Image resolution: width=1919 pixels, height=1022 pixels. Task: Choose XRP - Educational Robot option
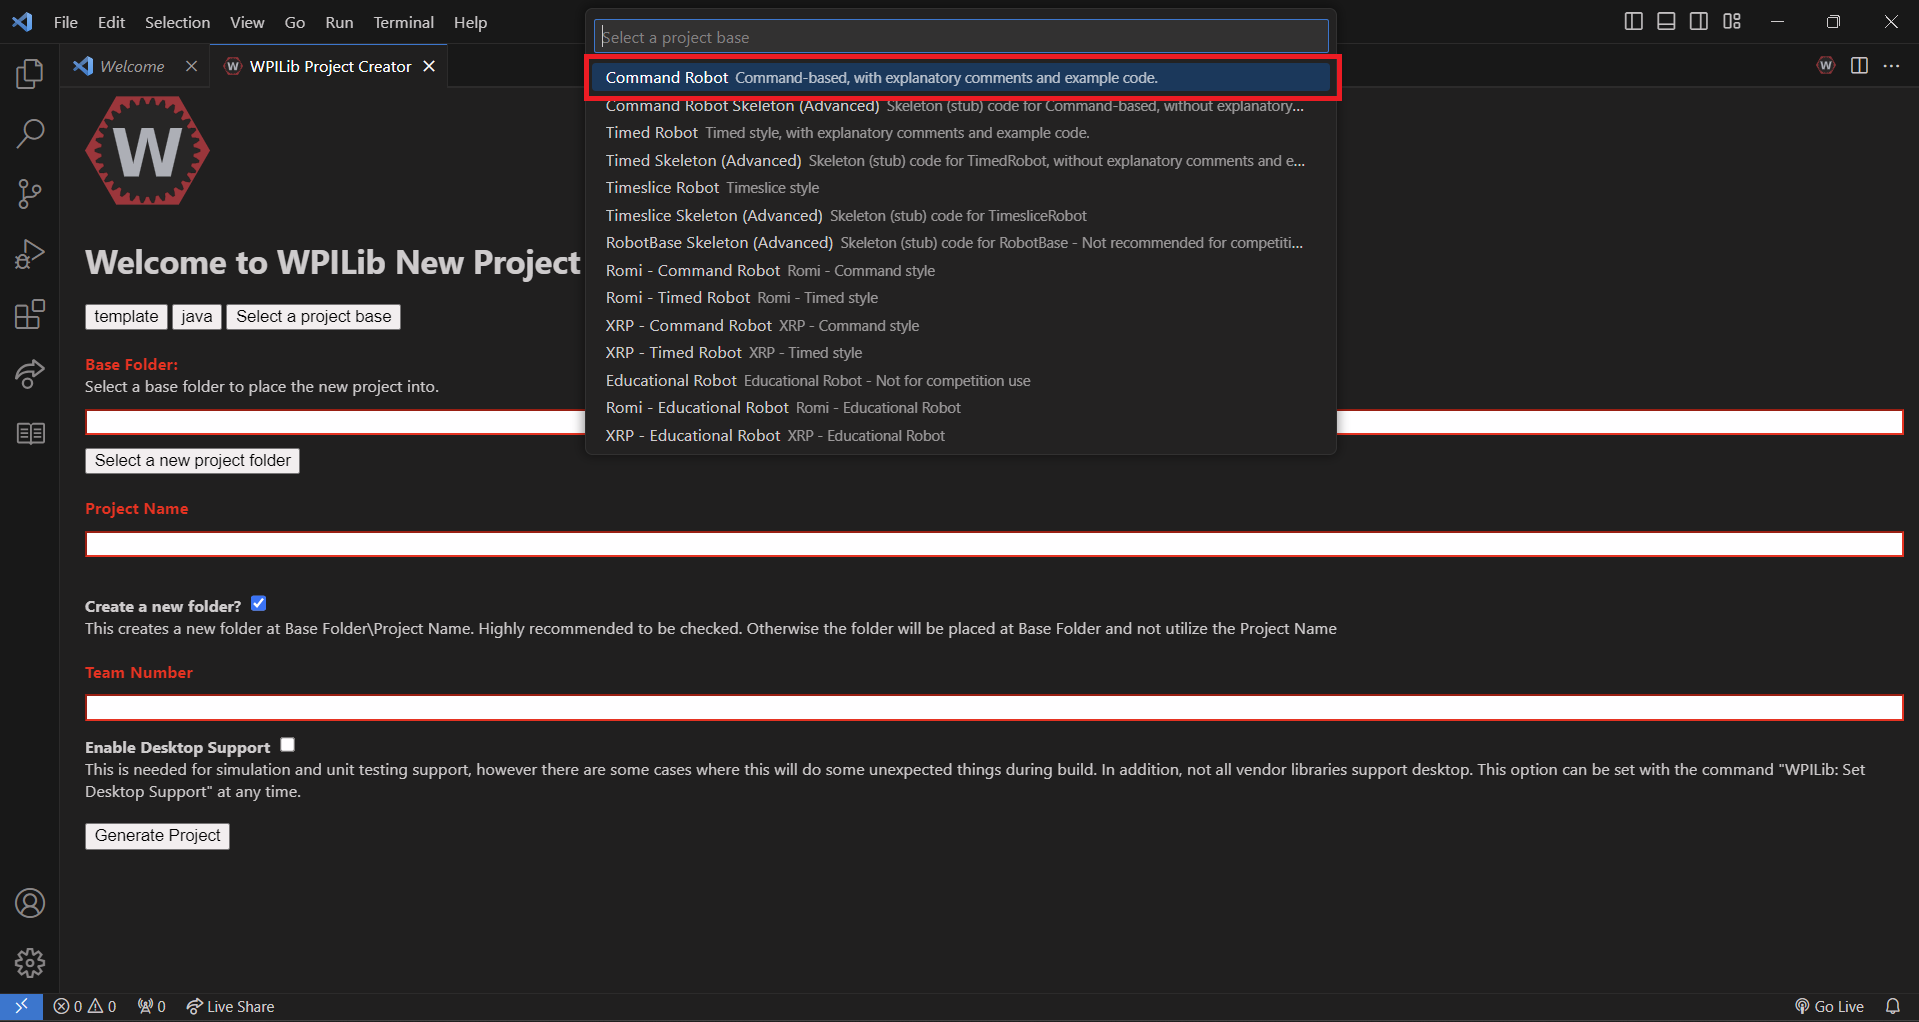961,436
